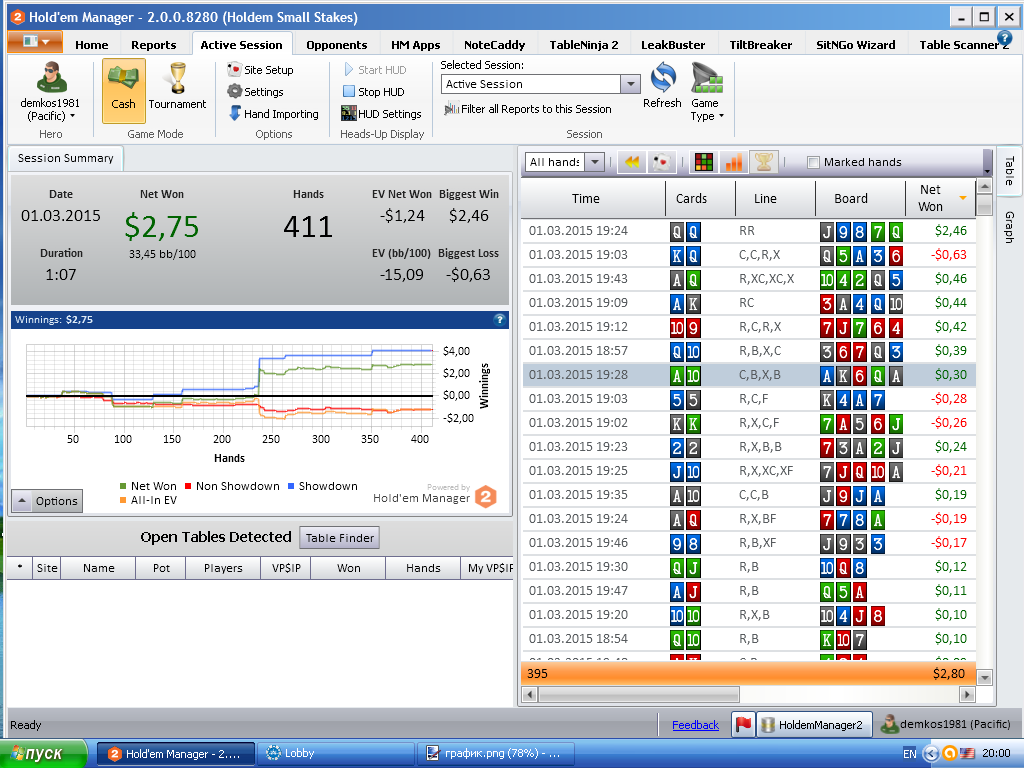Select Cash game mode
Screen dimensions: 1024x768
coord(123,91)
